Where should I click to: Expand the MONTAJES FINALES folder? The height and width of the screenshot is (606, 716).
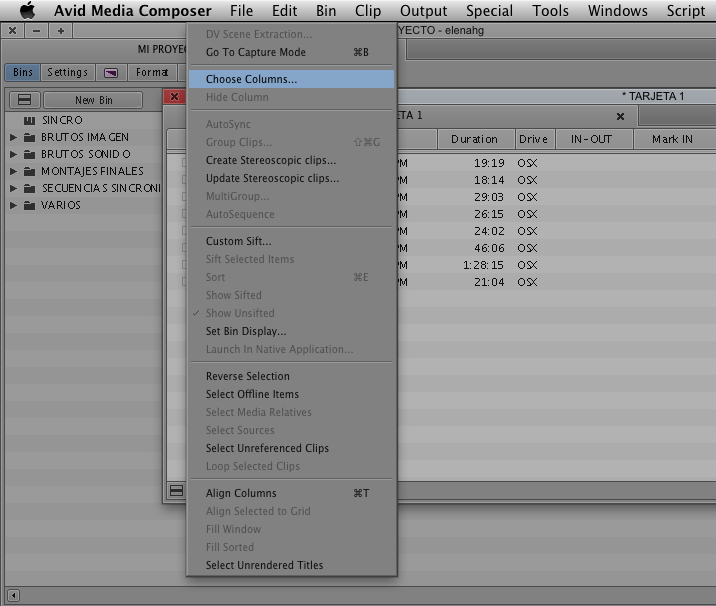(13, 171)
